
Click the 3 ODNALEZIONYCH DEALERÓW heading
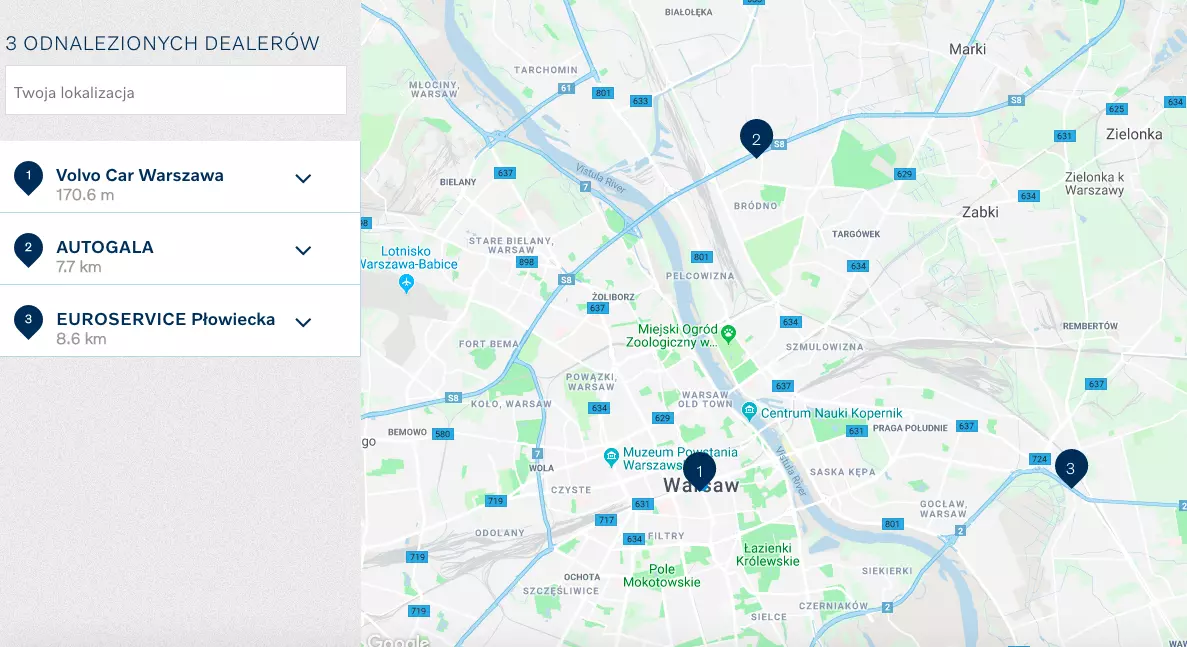163,43
